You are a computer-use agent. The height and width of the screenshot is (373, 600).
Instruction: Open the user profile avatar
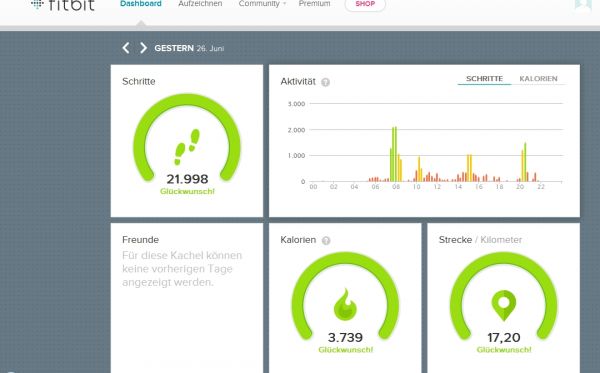click(x=582, y=5)
